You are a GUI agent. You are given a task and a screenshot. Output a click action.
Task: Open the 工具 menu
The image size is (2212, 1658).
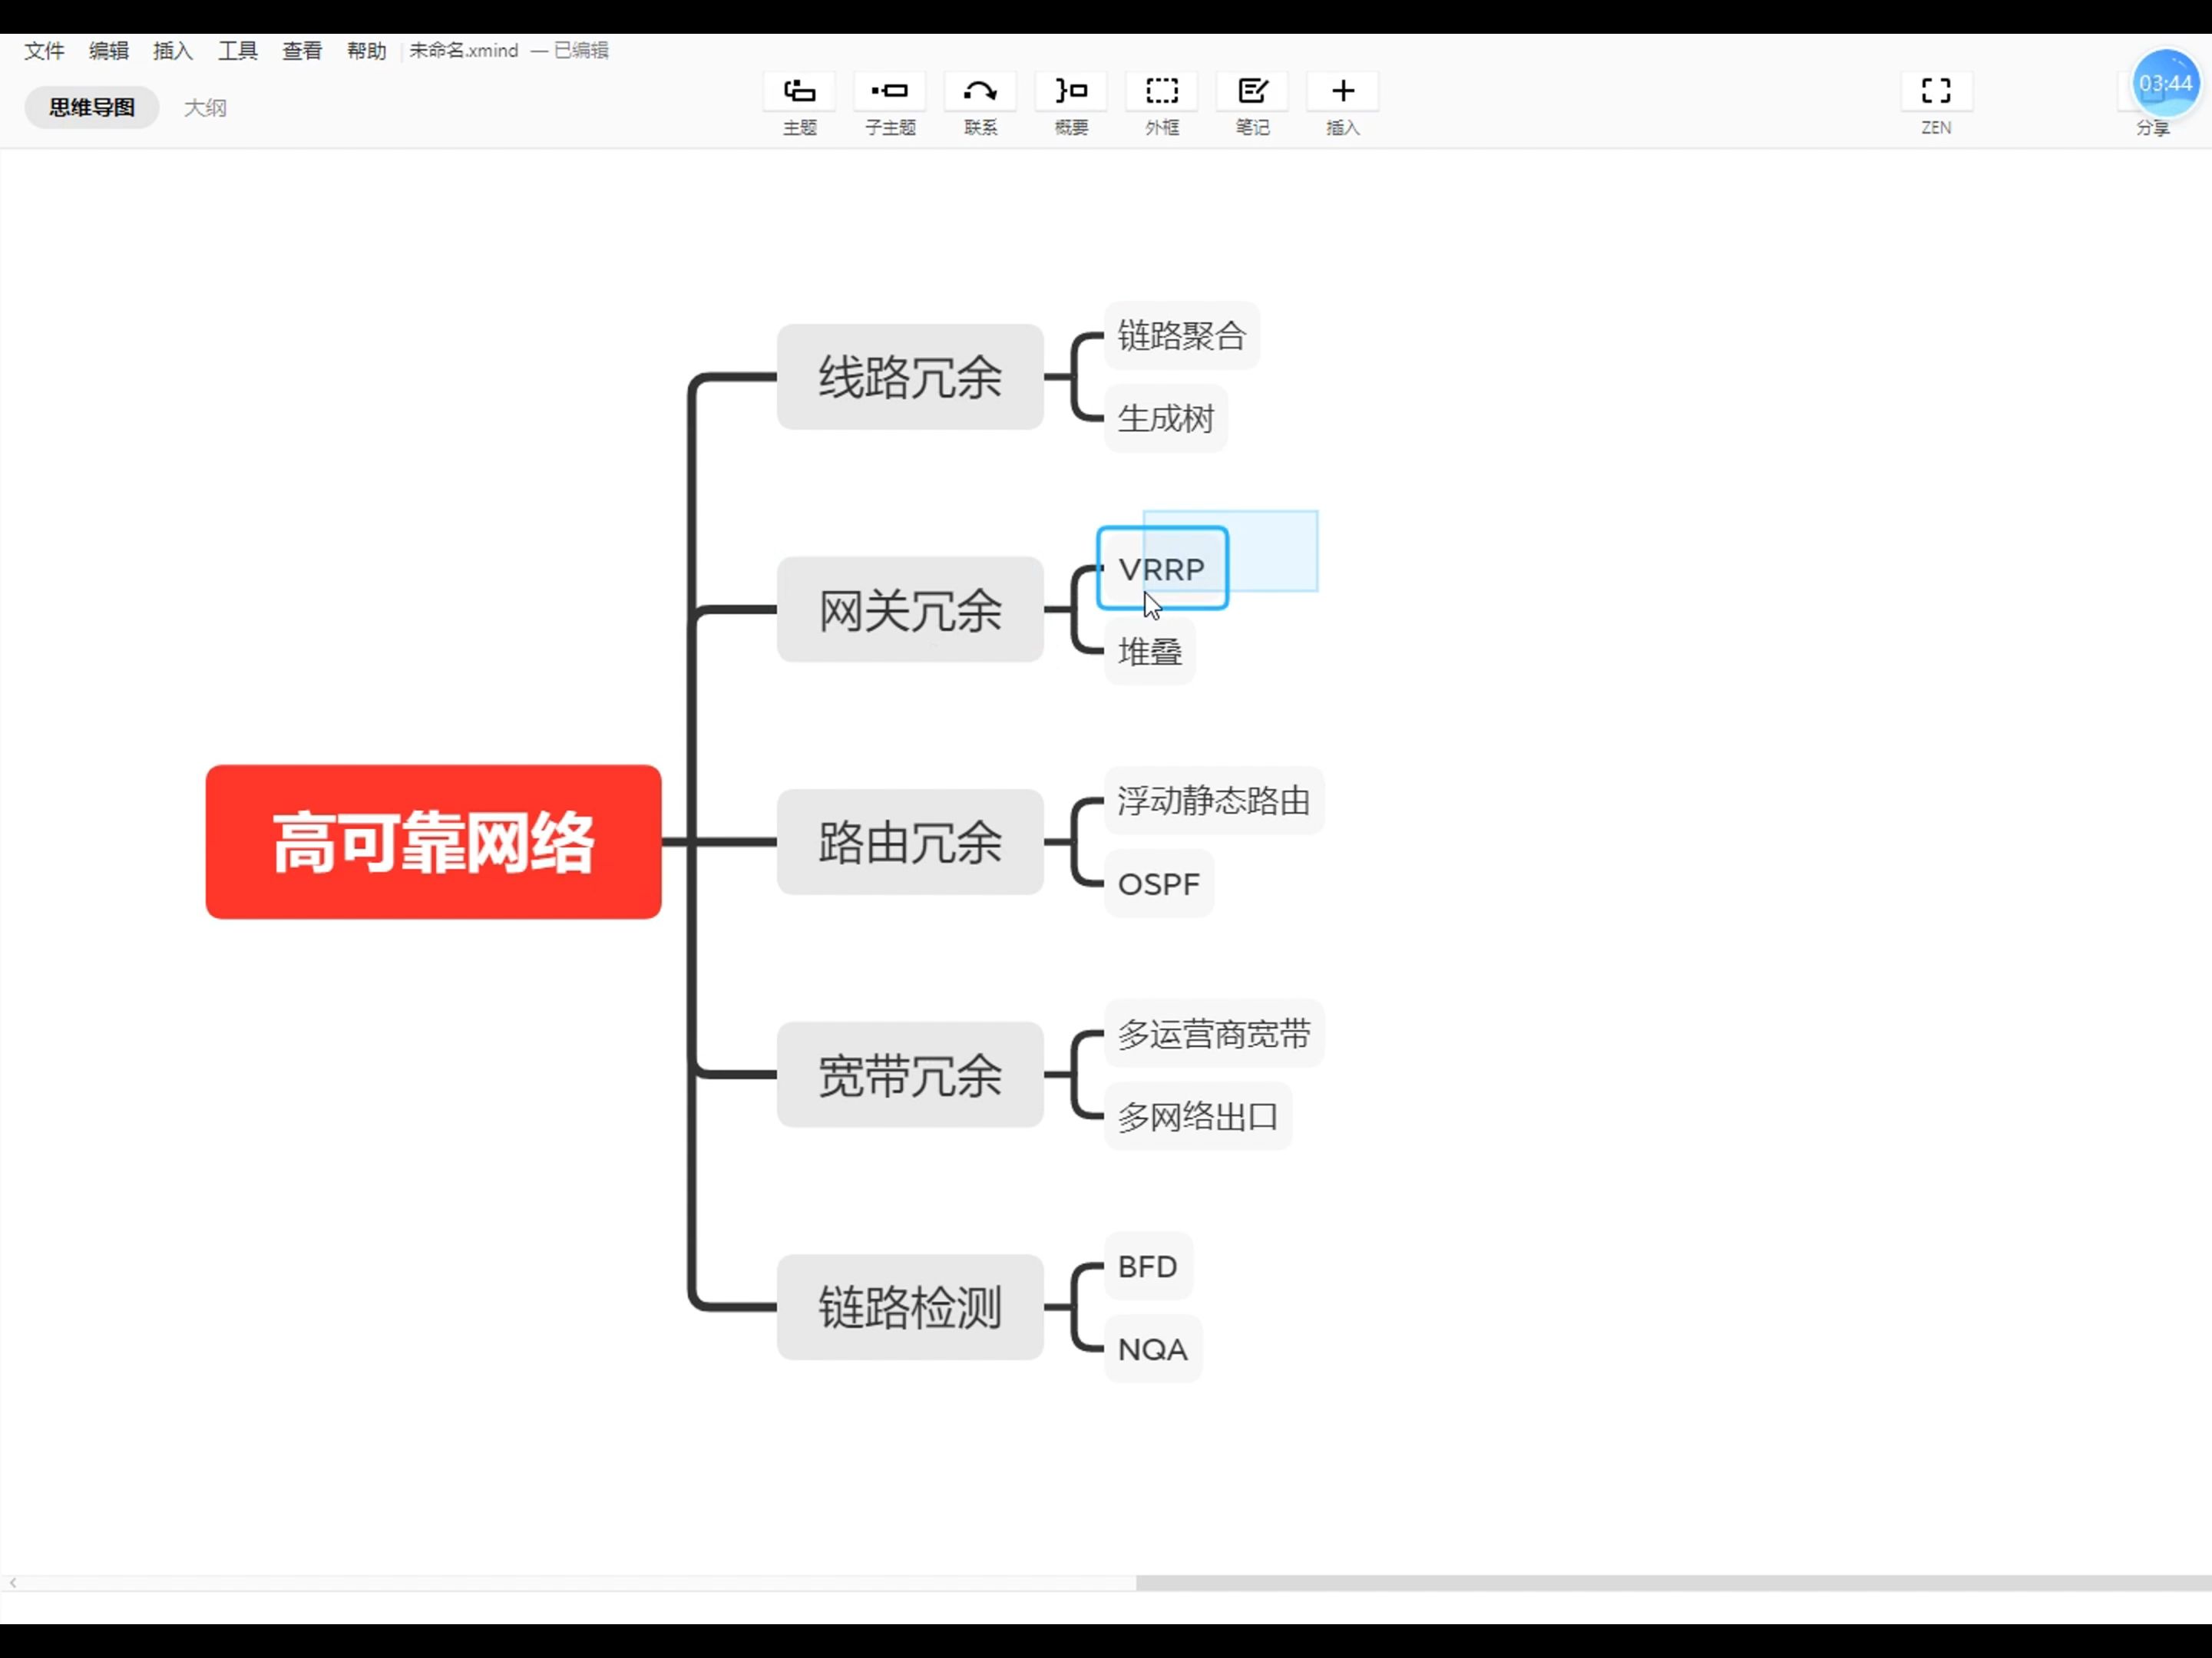pyautogui.click(x=238, y=51)
